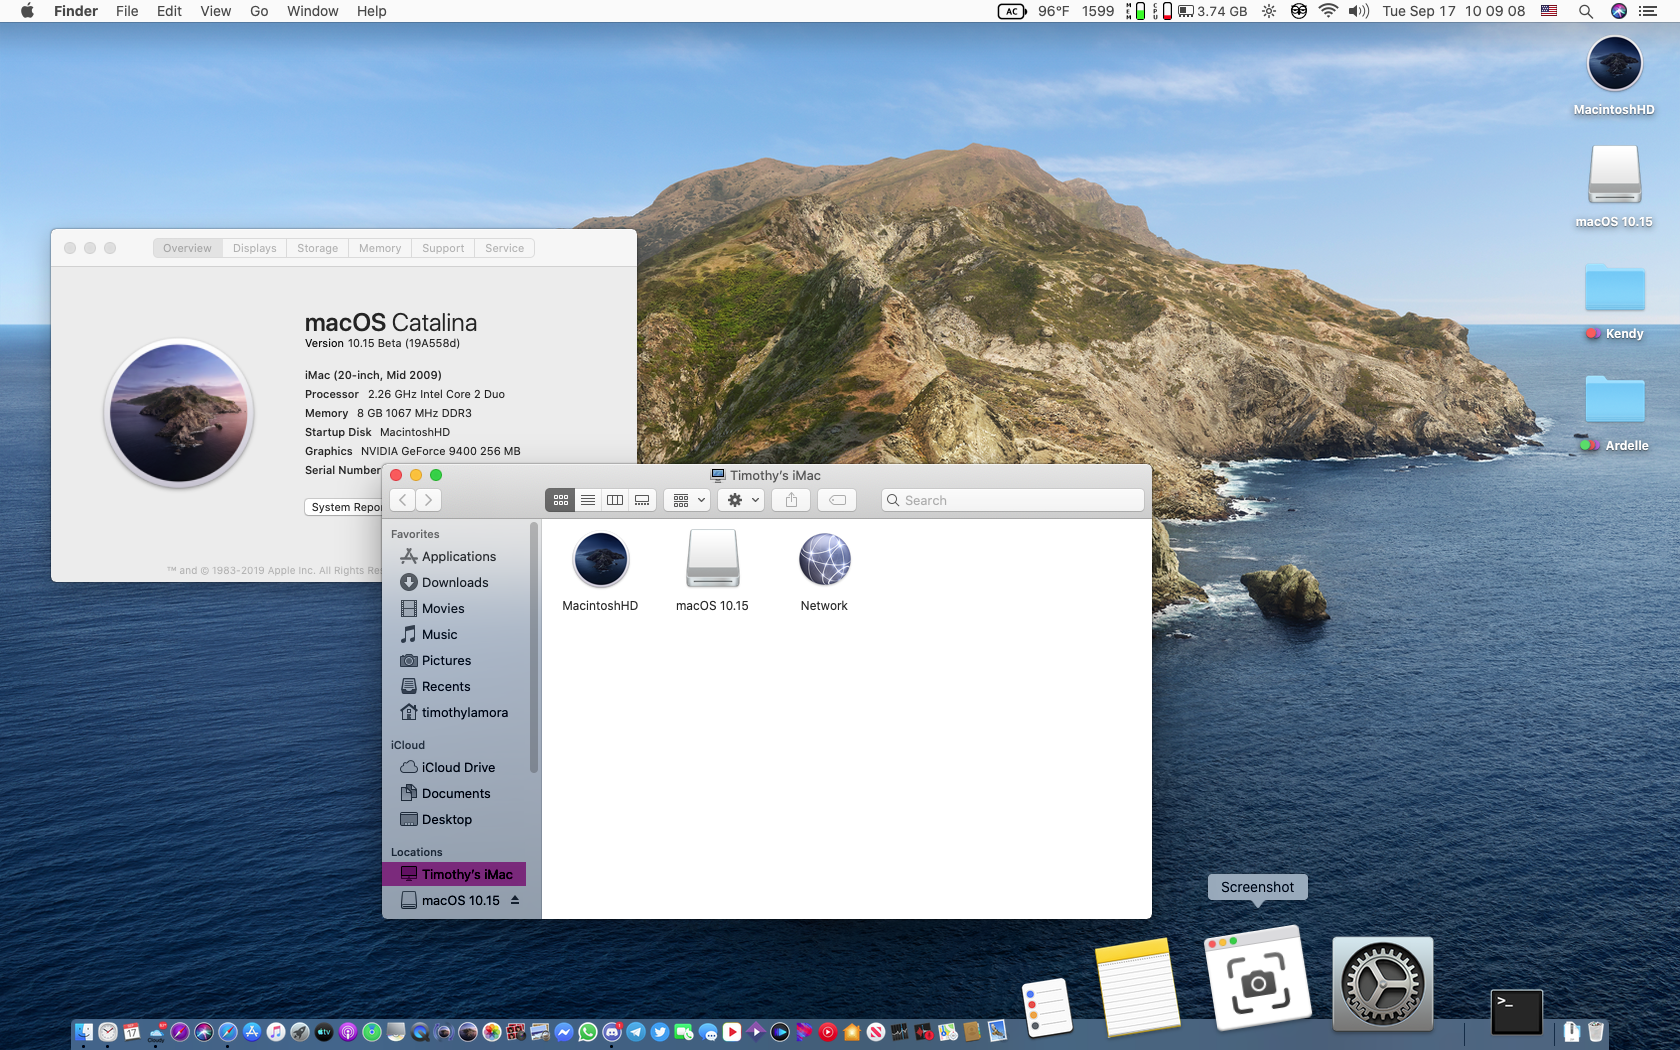Eject the macOS 10.15 volume in sidebar
This screenshot has width=1680, height=1050.
point(515,900)
